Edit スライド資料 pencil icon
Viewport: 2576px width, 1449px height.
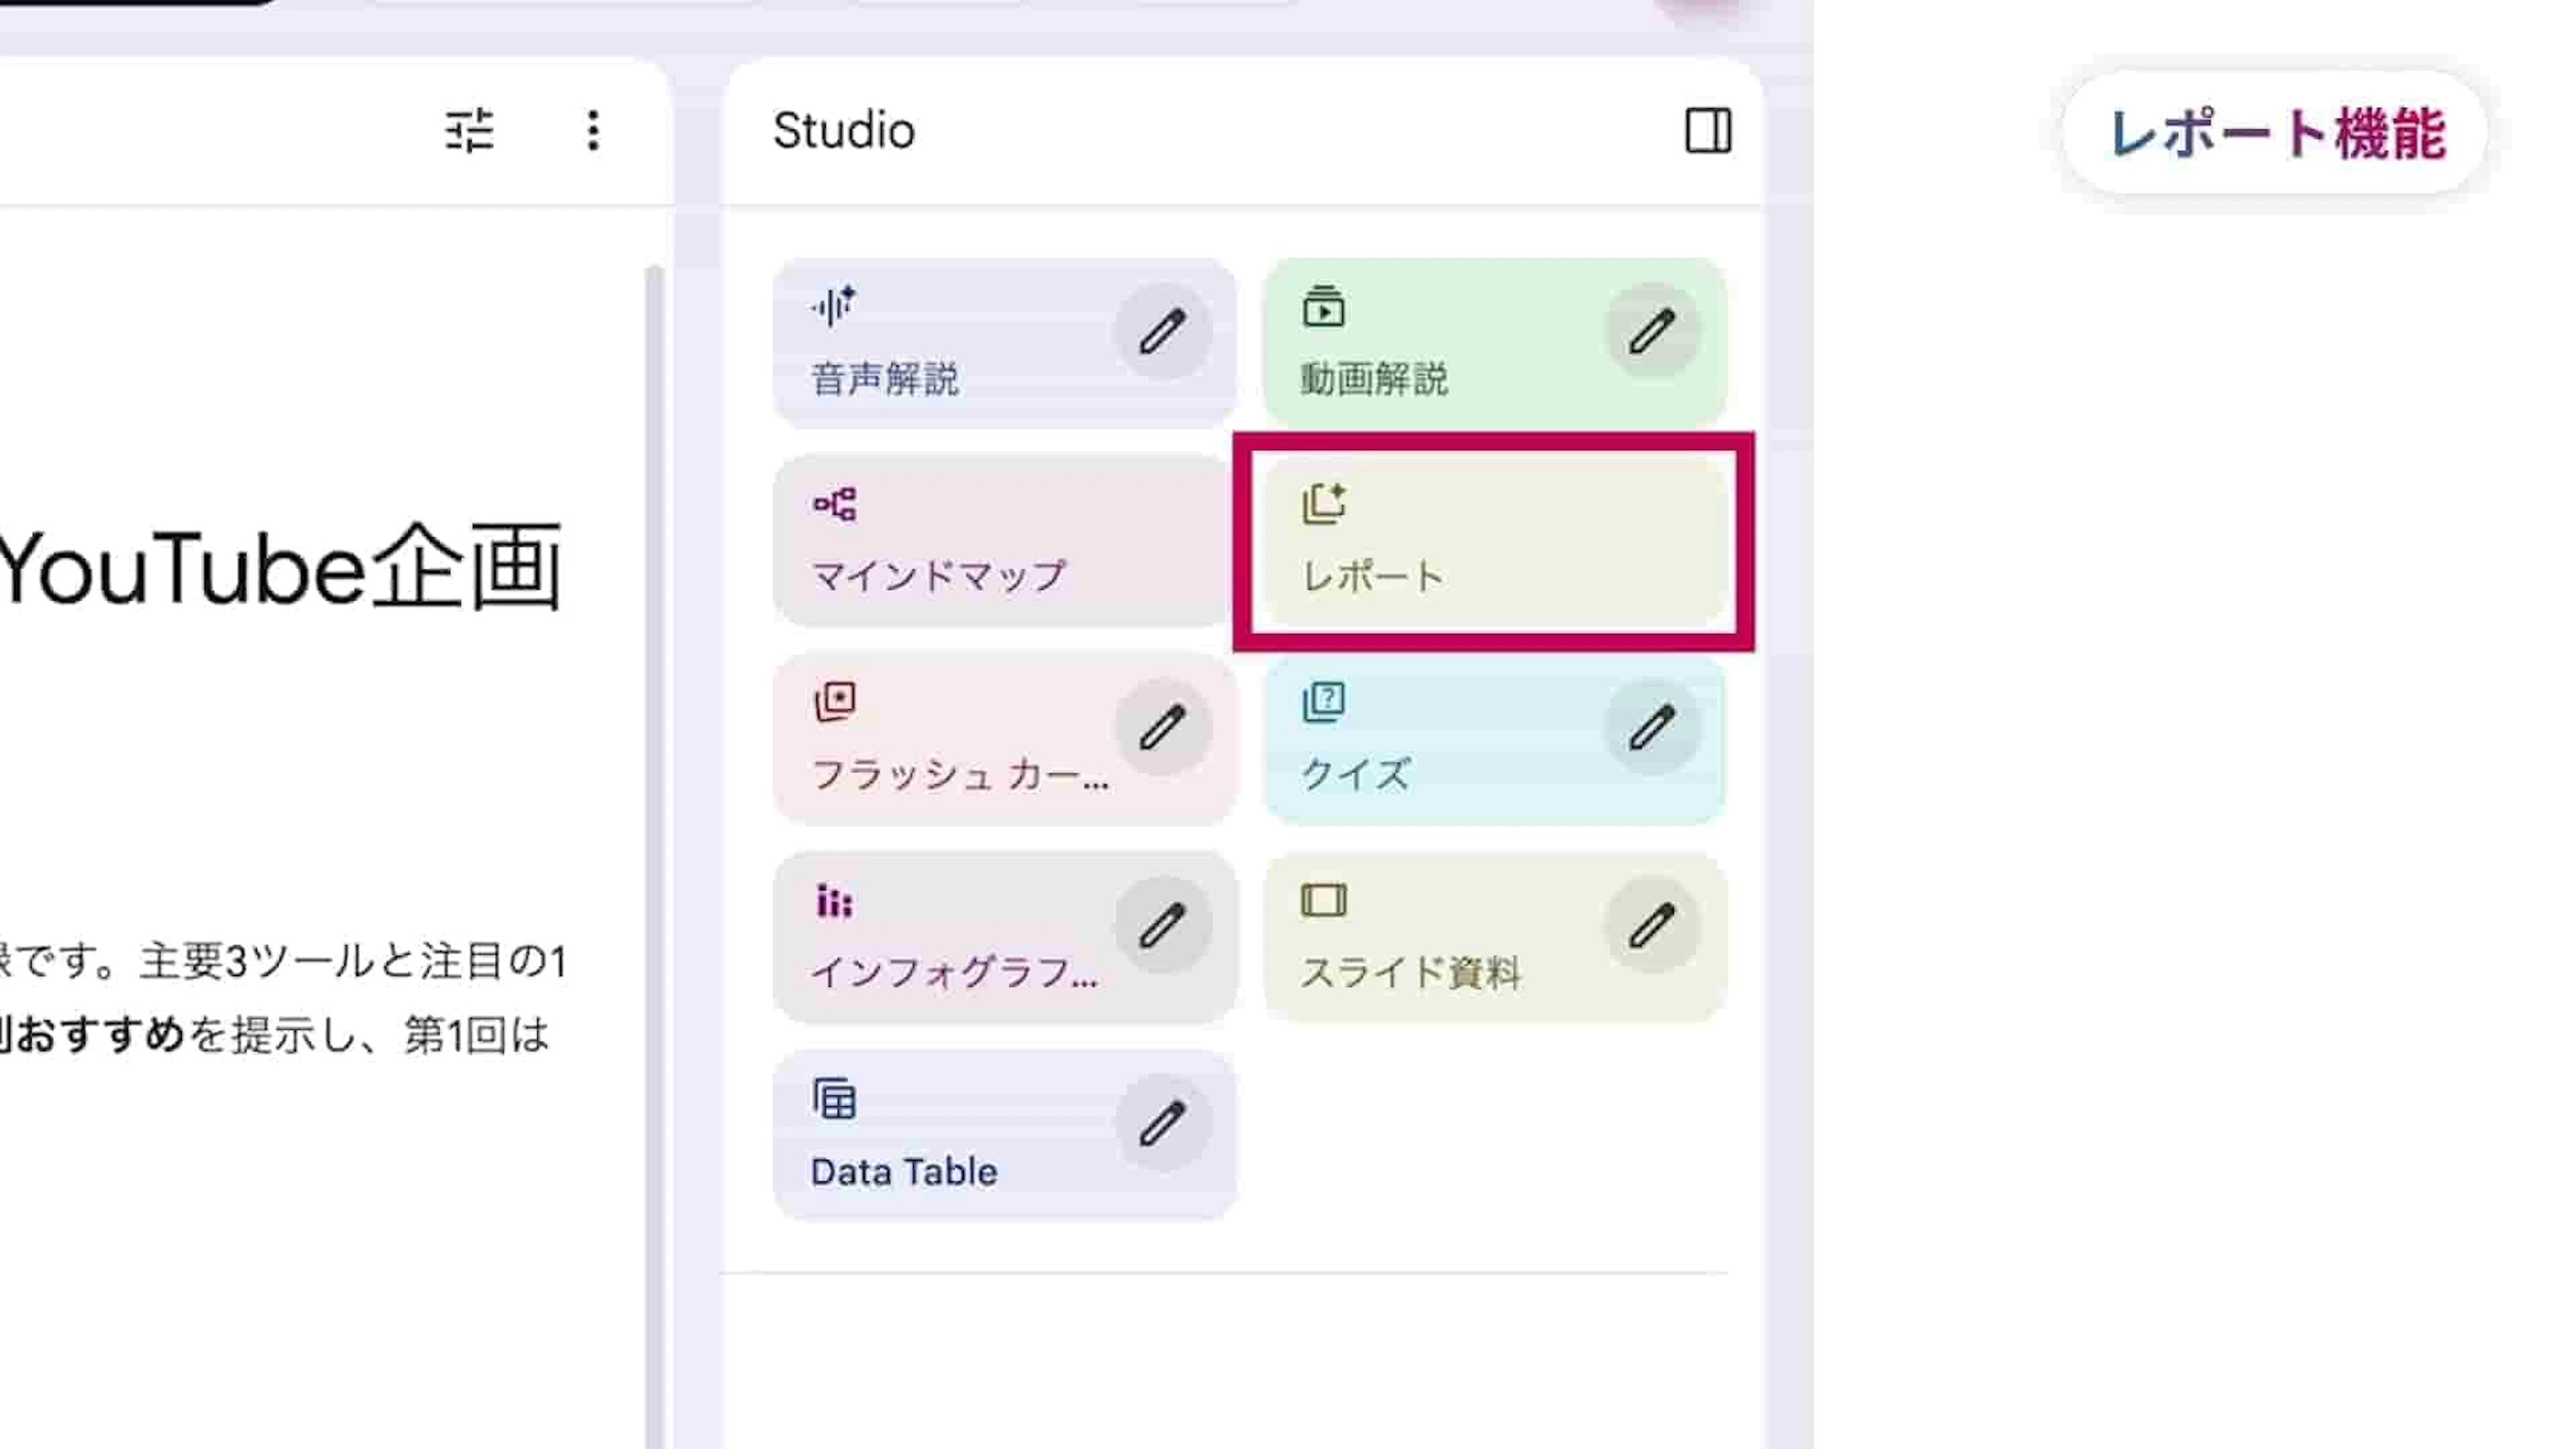1652,925
